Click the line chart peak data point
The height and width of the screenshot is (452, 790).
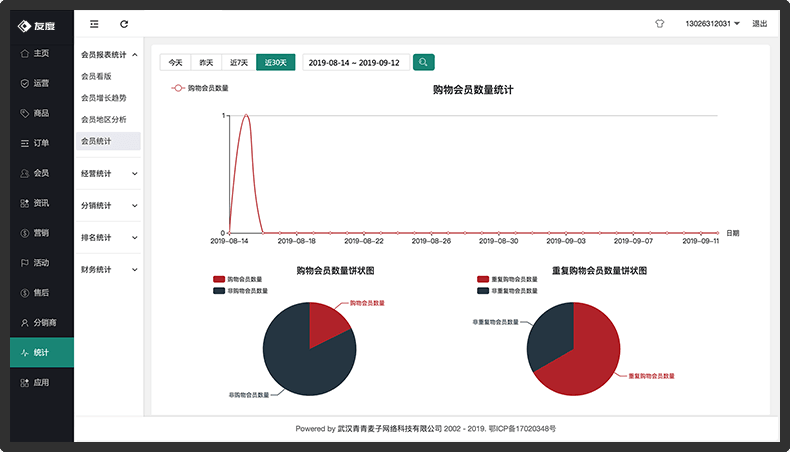point(246,115)
